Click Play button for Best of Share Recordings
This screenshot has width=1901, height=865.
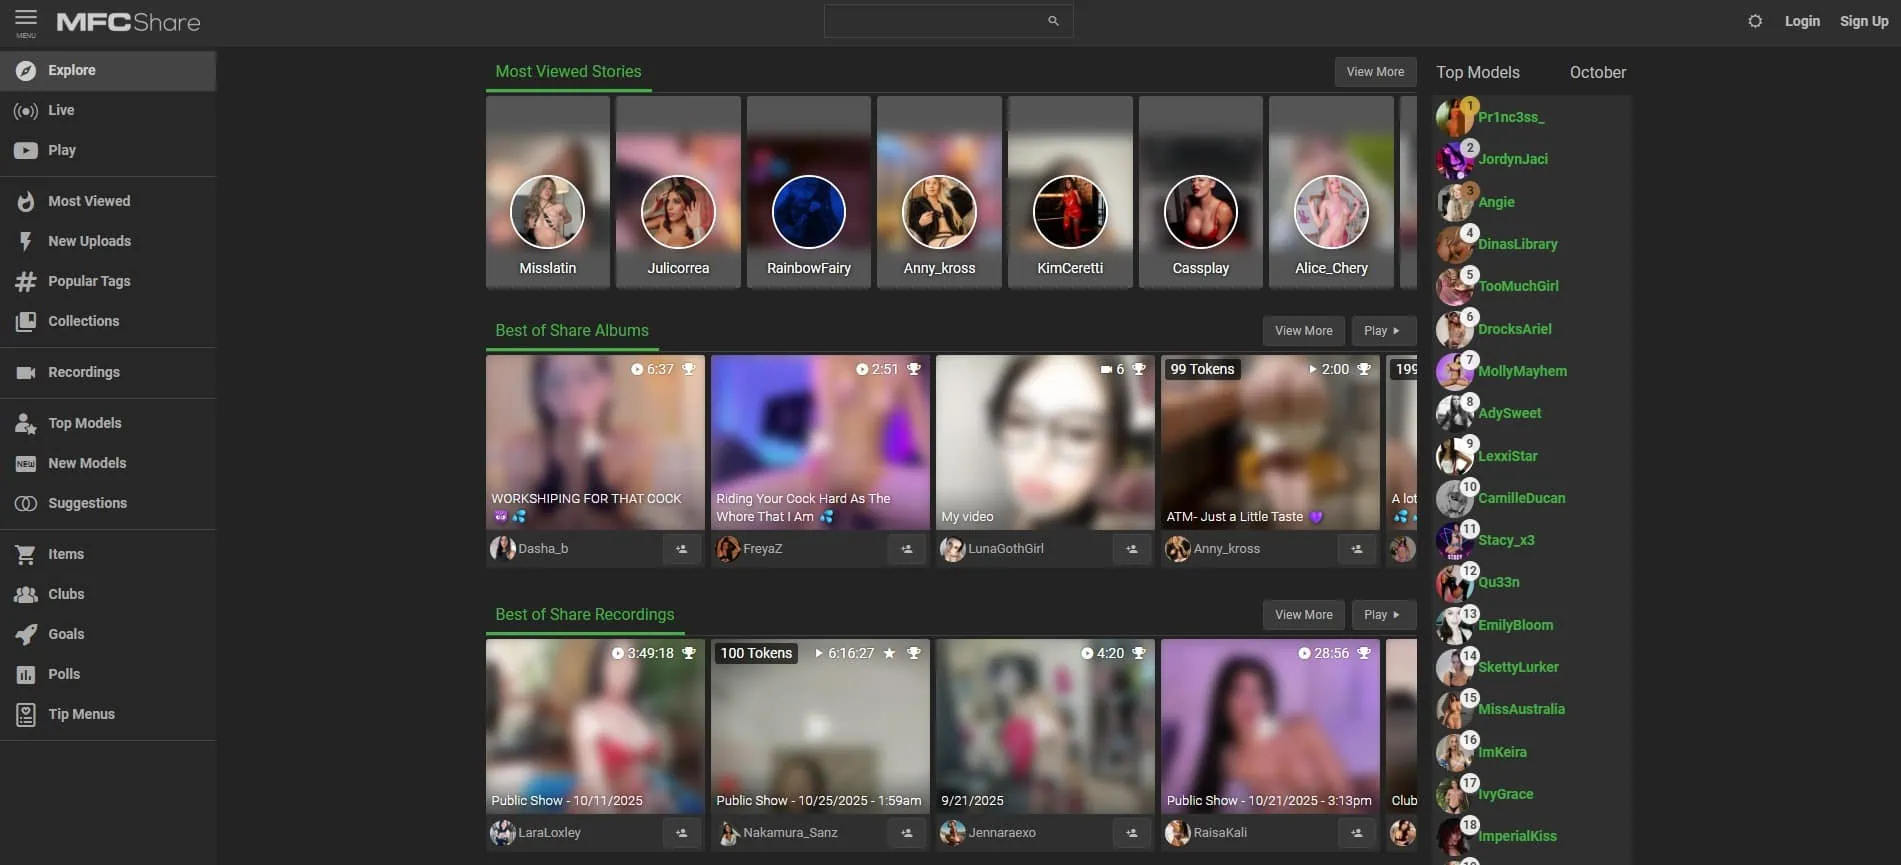click(x=1382, y=615)
